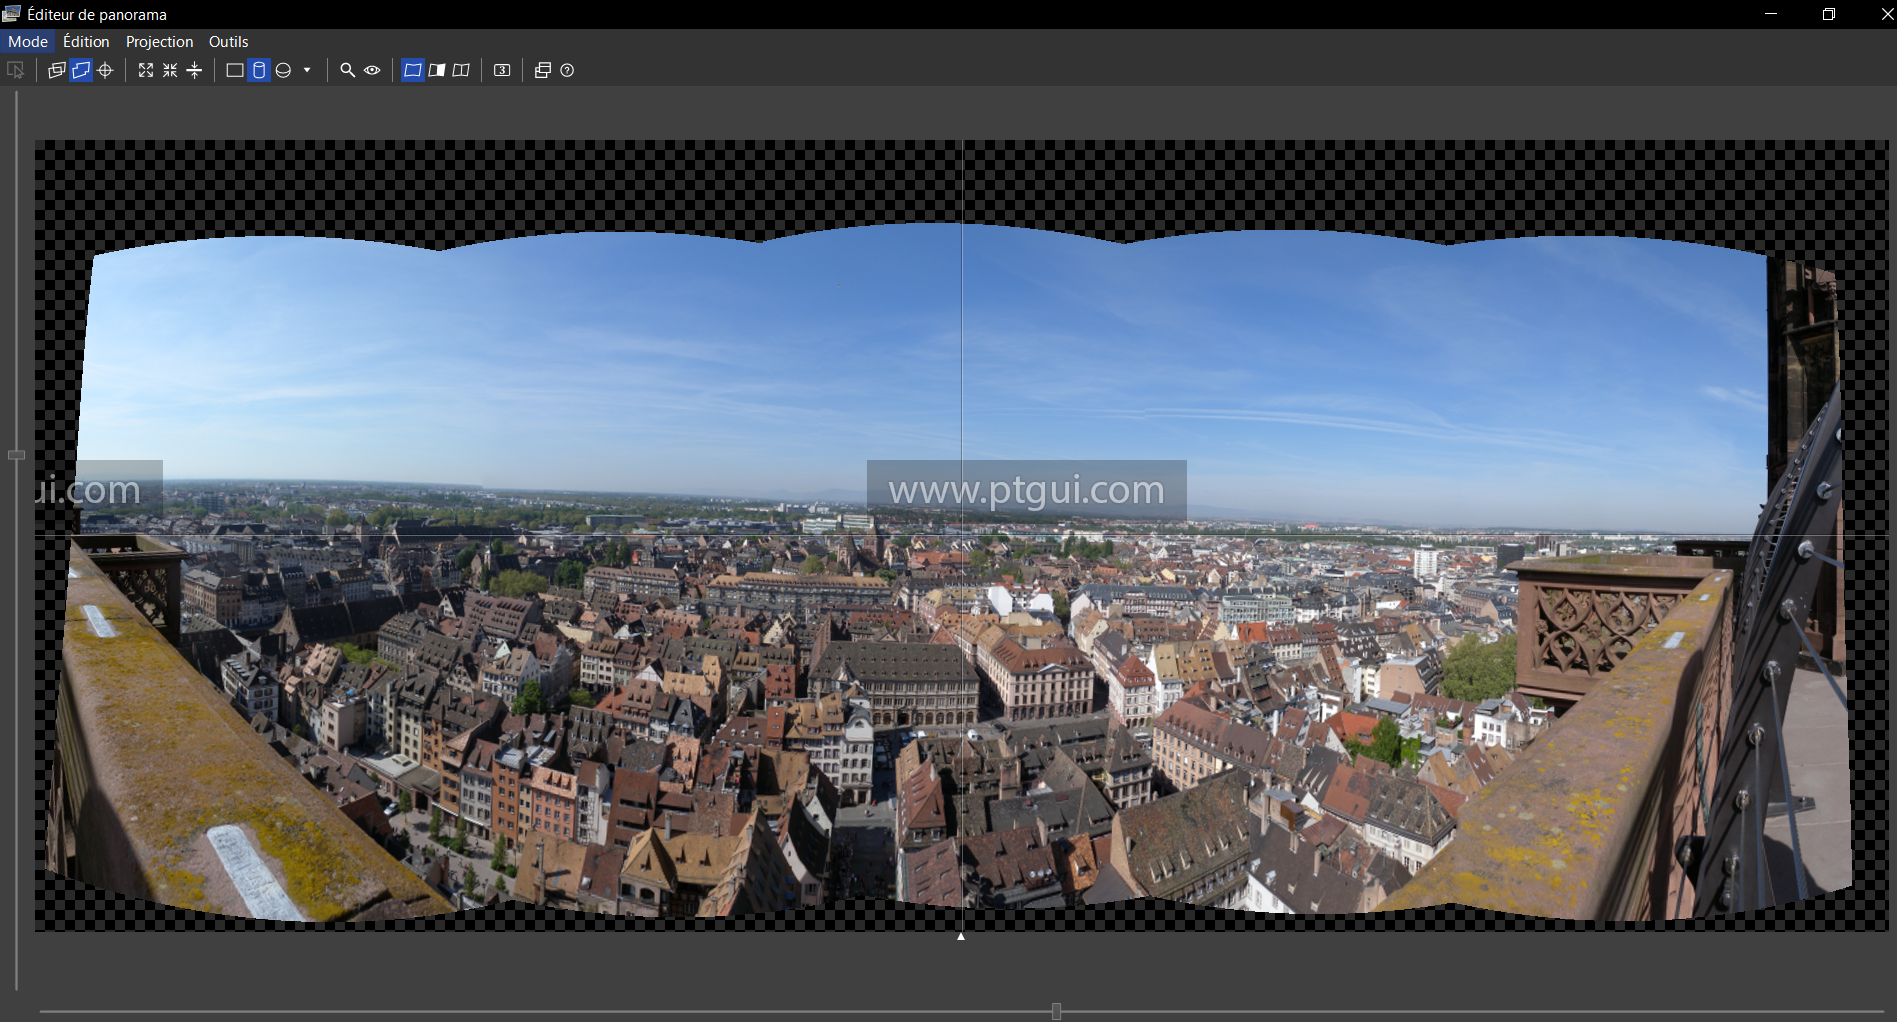
Task: Select the image outlines view icon
Action: click(461, 70)
